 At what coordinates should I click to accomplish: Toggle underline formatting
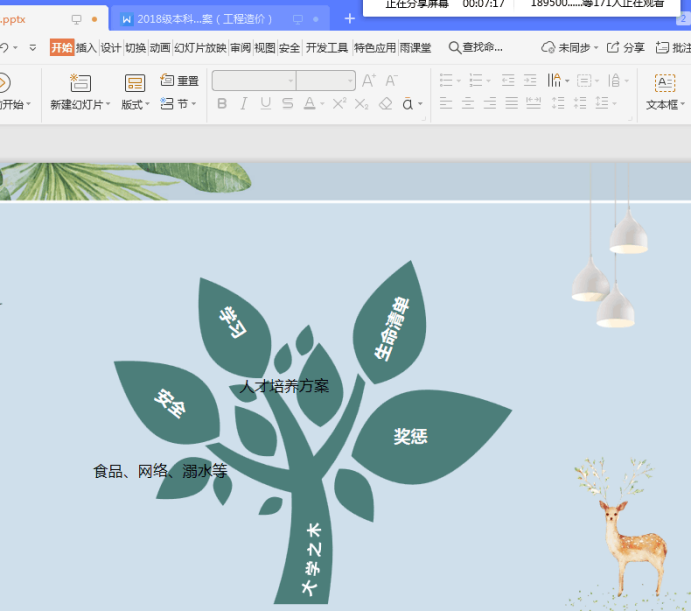[265, 104]
